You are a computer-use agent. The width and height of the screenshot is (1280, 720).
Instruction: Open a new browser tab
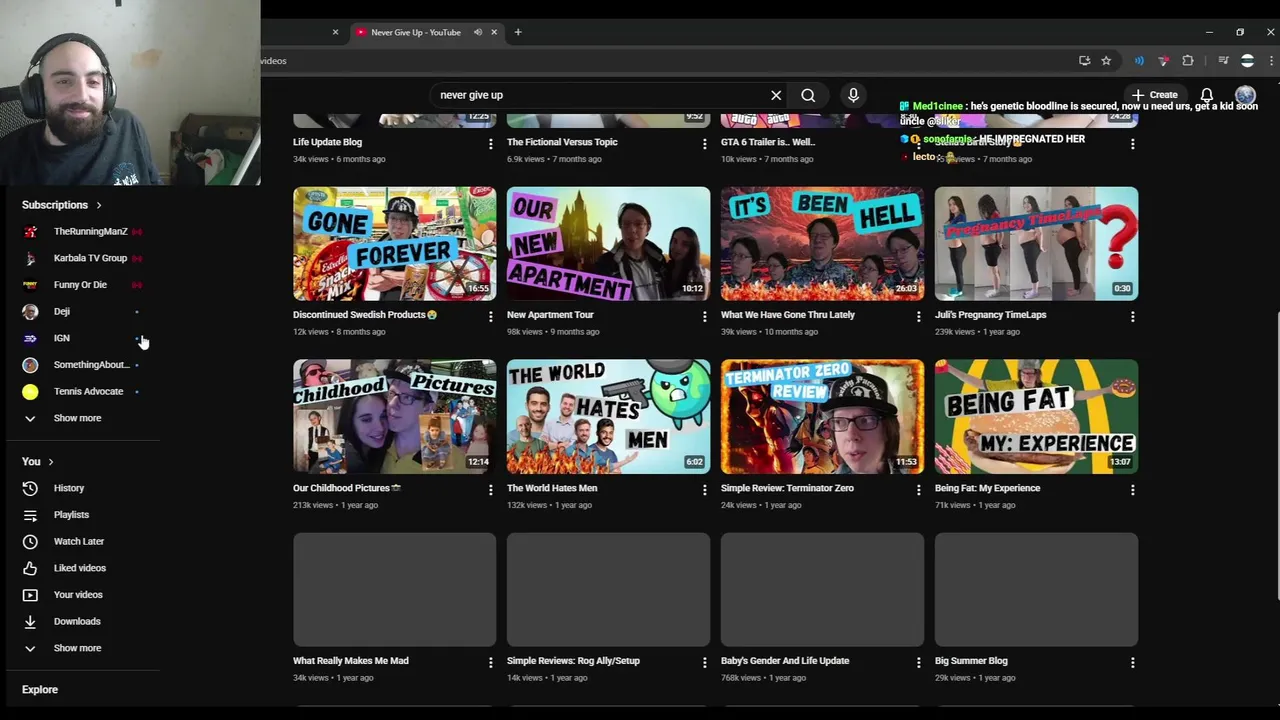[x=518, y=32]
